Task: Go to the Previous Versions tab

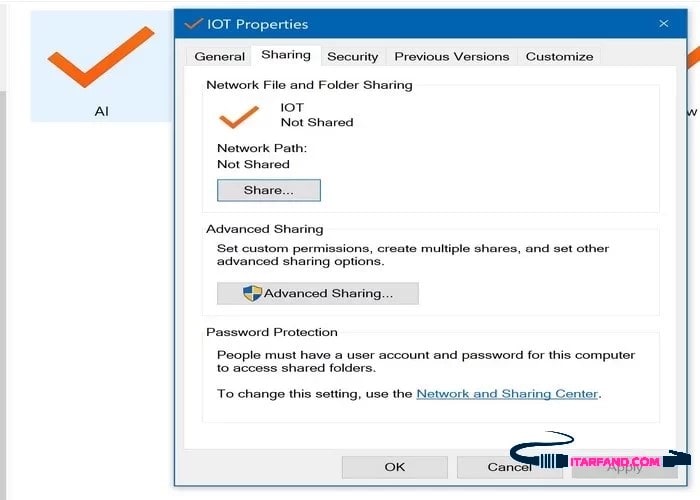Action: click(x=451, y=57)
